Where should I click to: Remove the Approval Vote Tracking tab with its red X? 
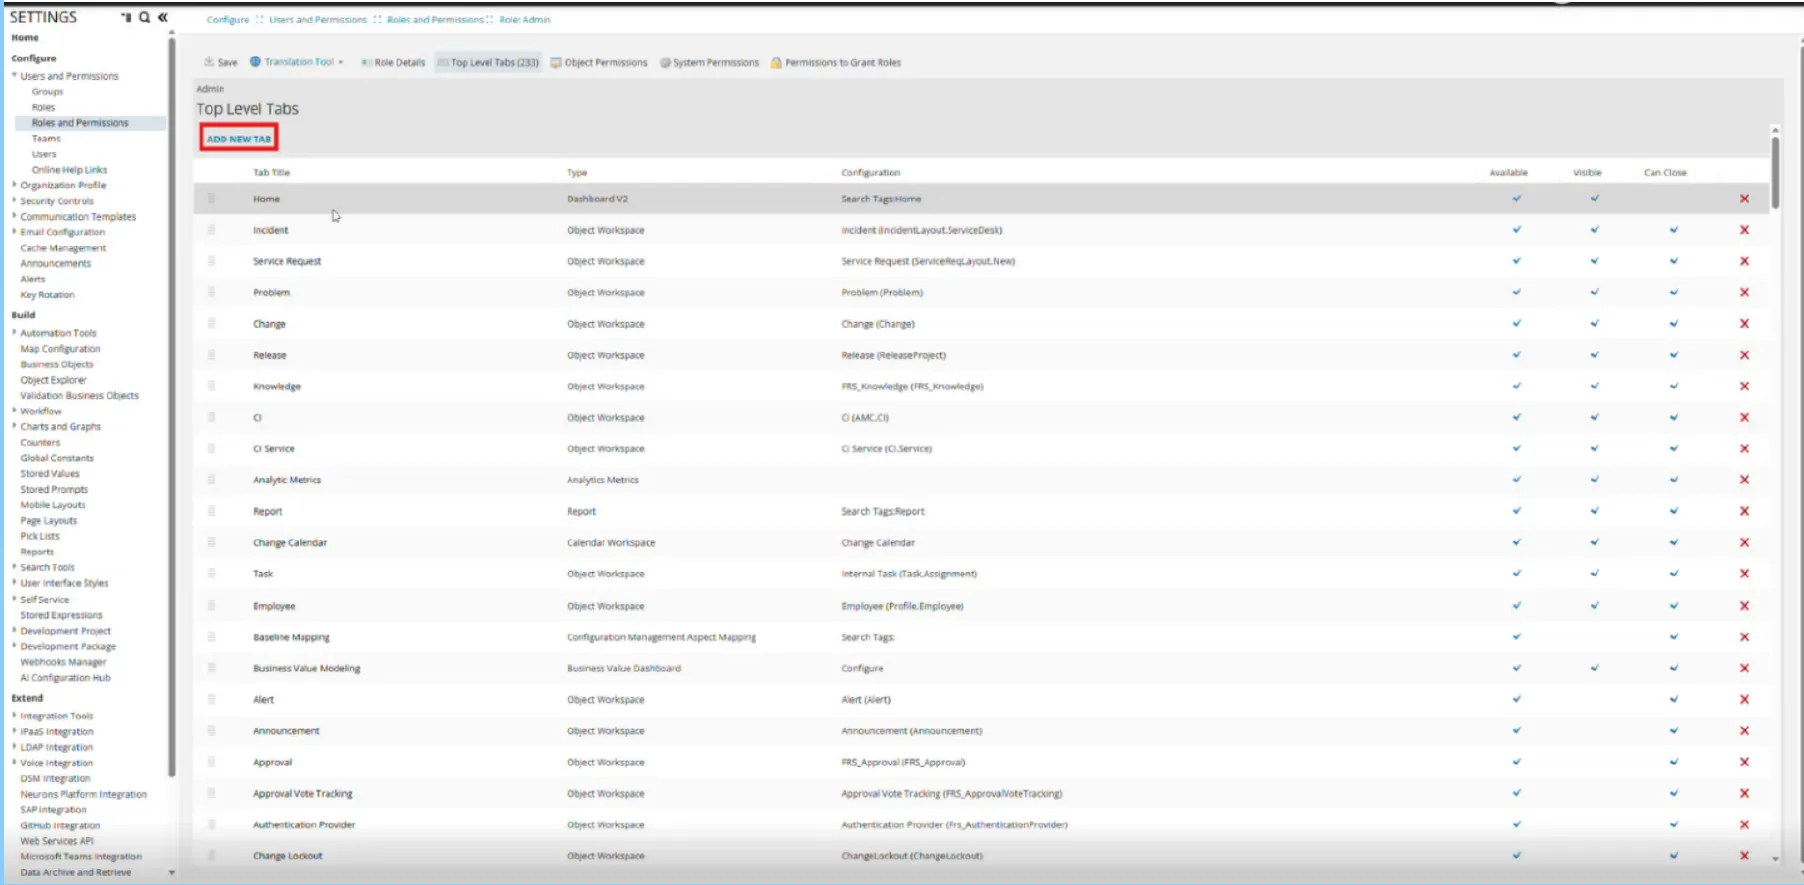(1744, 793)
